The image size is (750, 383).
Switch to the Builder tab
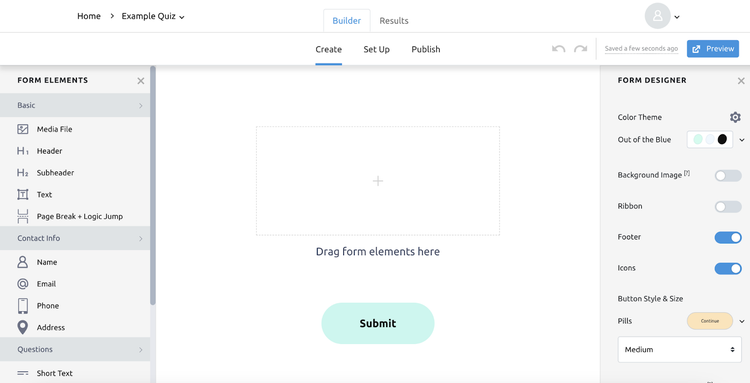[x=346, y=21]
